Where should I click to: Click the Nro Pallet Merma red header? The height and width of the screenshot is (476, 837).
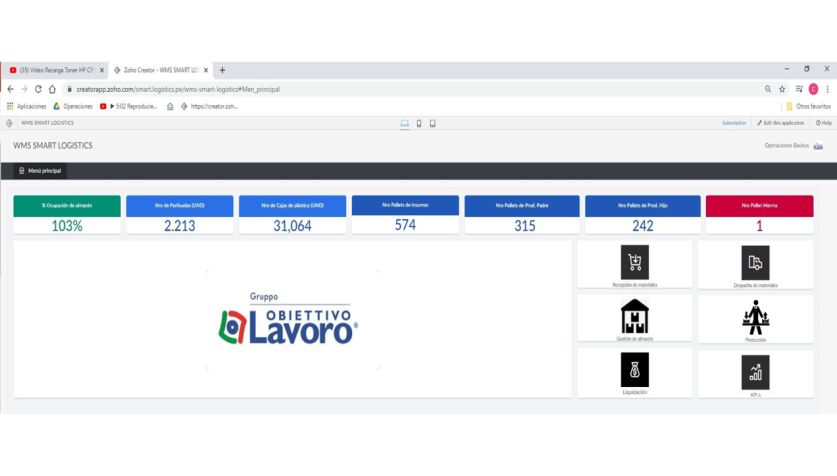pyautogui.click(x=759, y=205)
